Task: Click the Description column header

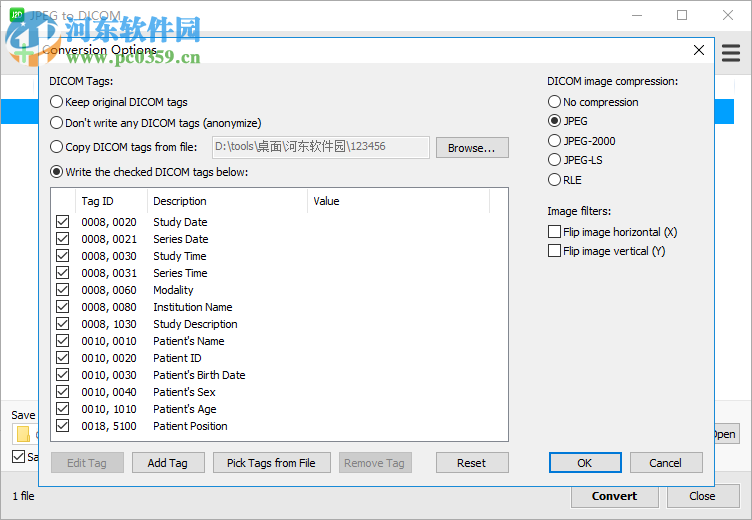Action: (x=227, y=201)
